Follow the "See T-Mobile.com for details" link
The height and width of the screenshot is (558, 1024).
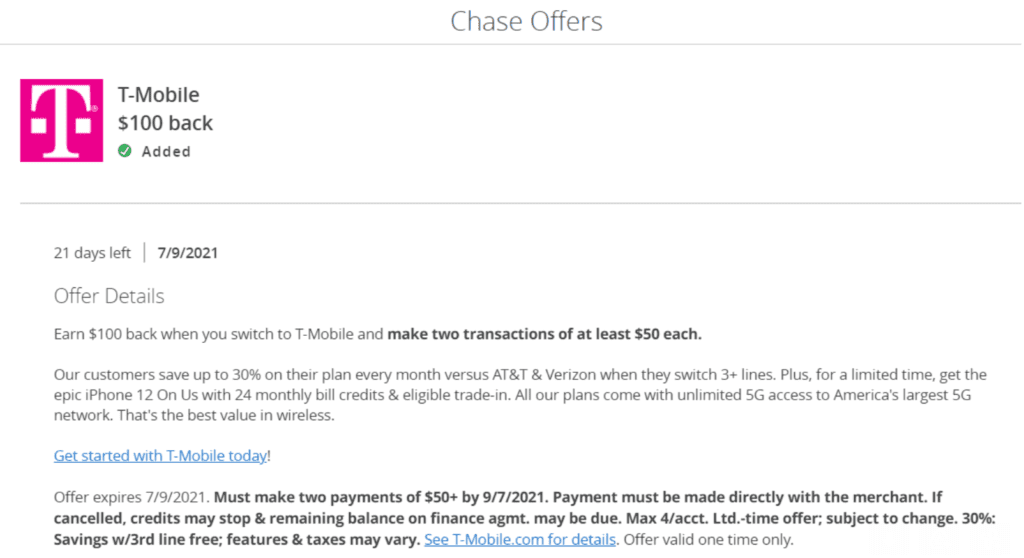point(518,540)
